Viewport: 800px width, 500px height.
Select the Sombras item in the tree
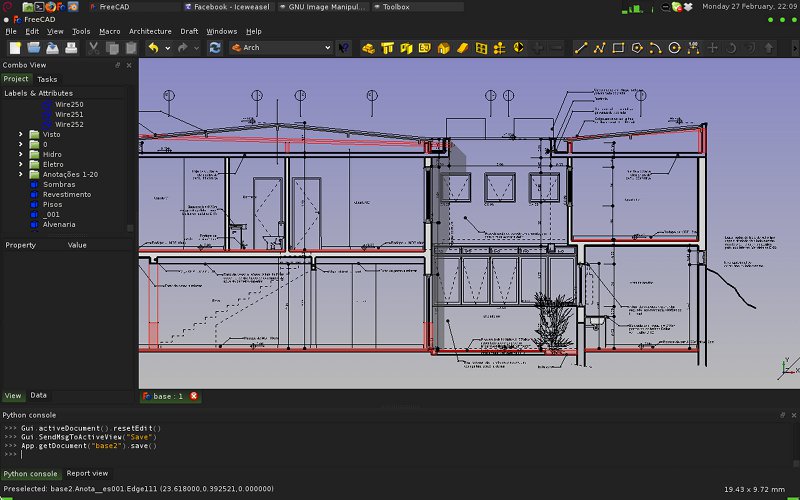point(59,184)
